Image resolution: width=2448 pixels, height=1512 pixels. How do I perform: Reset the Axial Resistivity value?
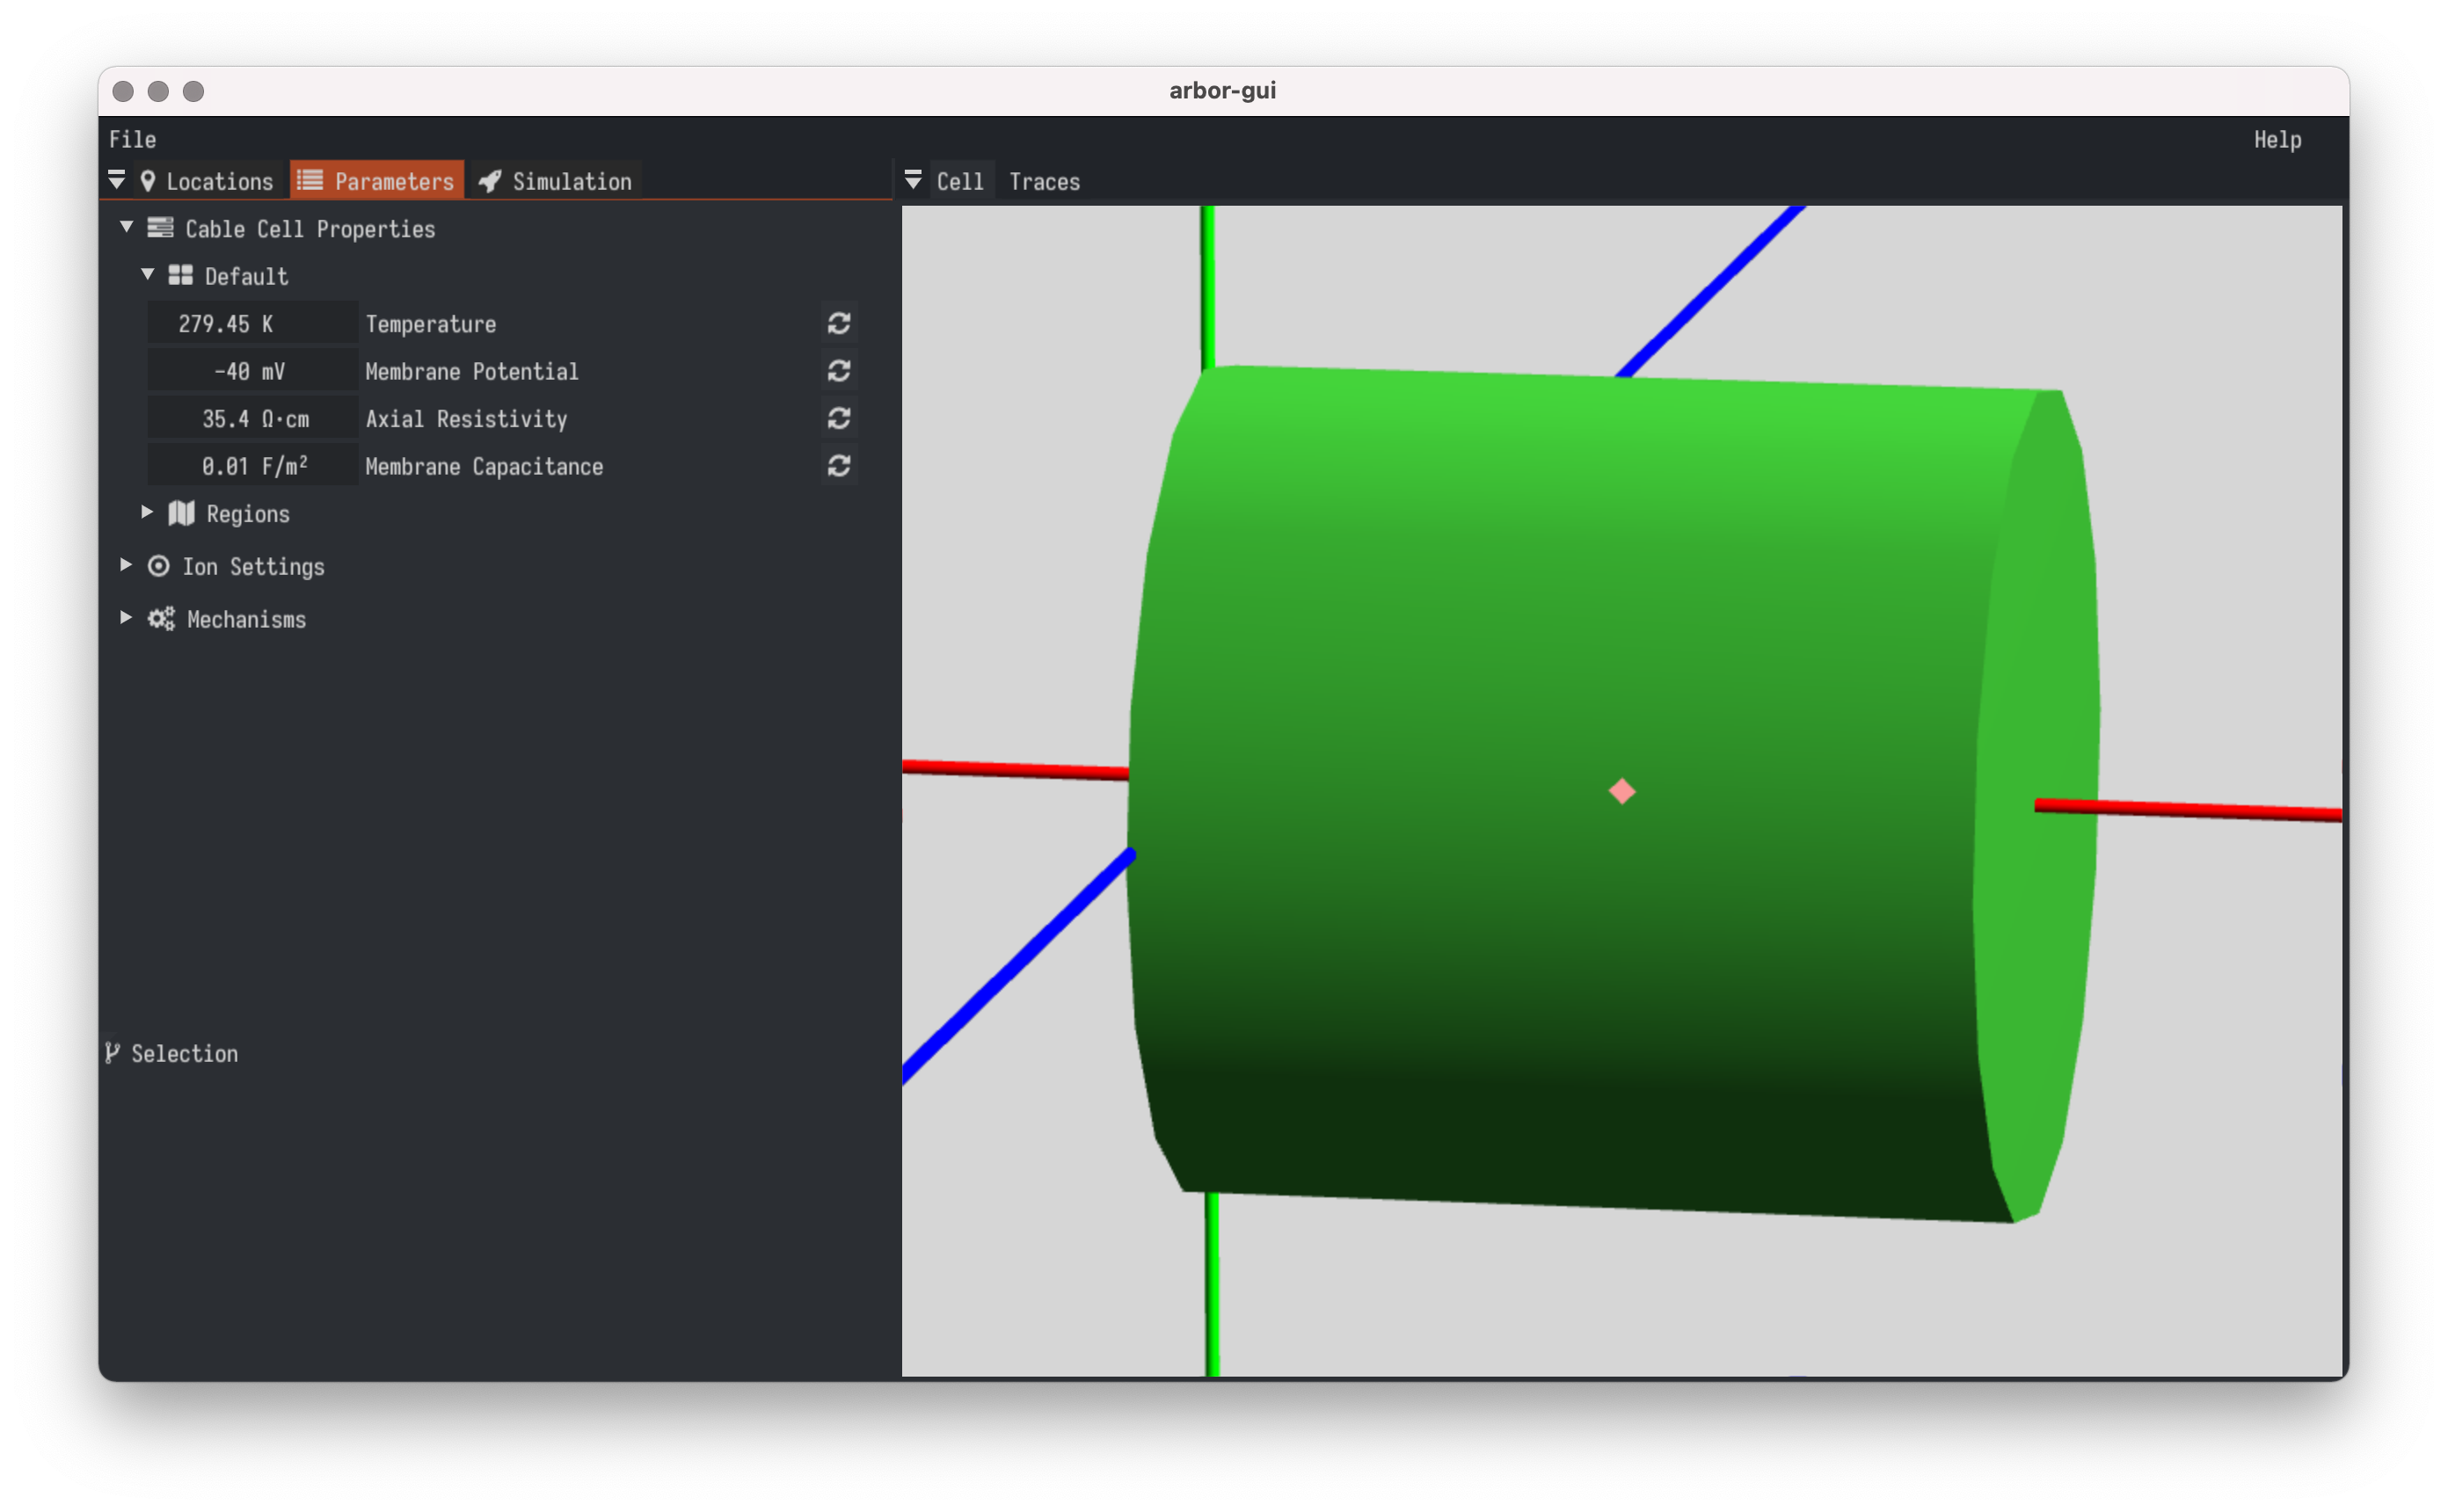pyautogui.click(x=838, y=418)
